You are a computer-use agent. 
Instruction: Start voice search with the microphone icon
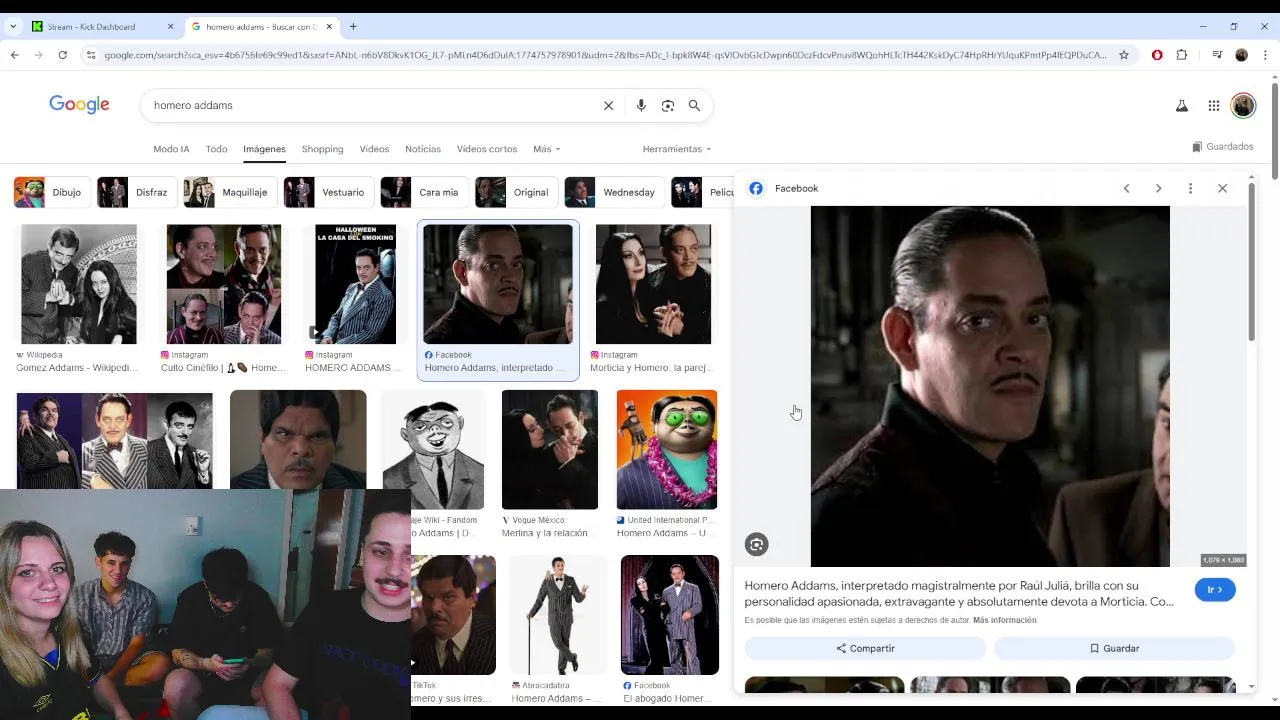pos(641,105)
